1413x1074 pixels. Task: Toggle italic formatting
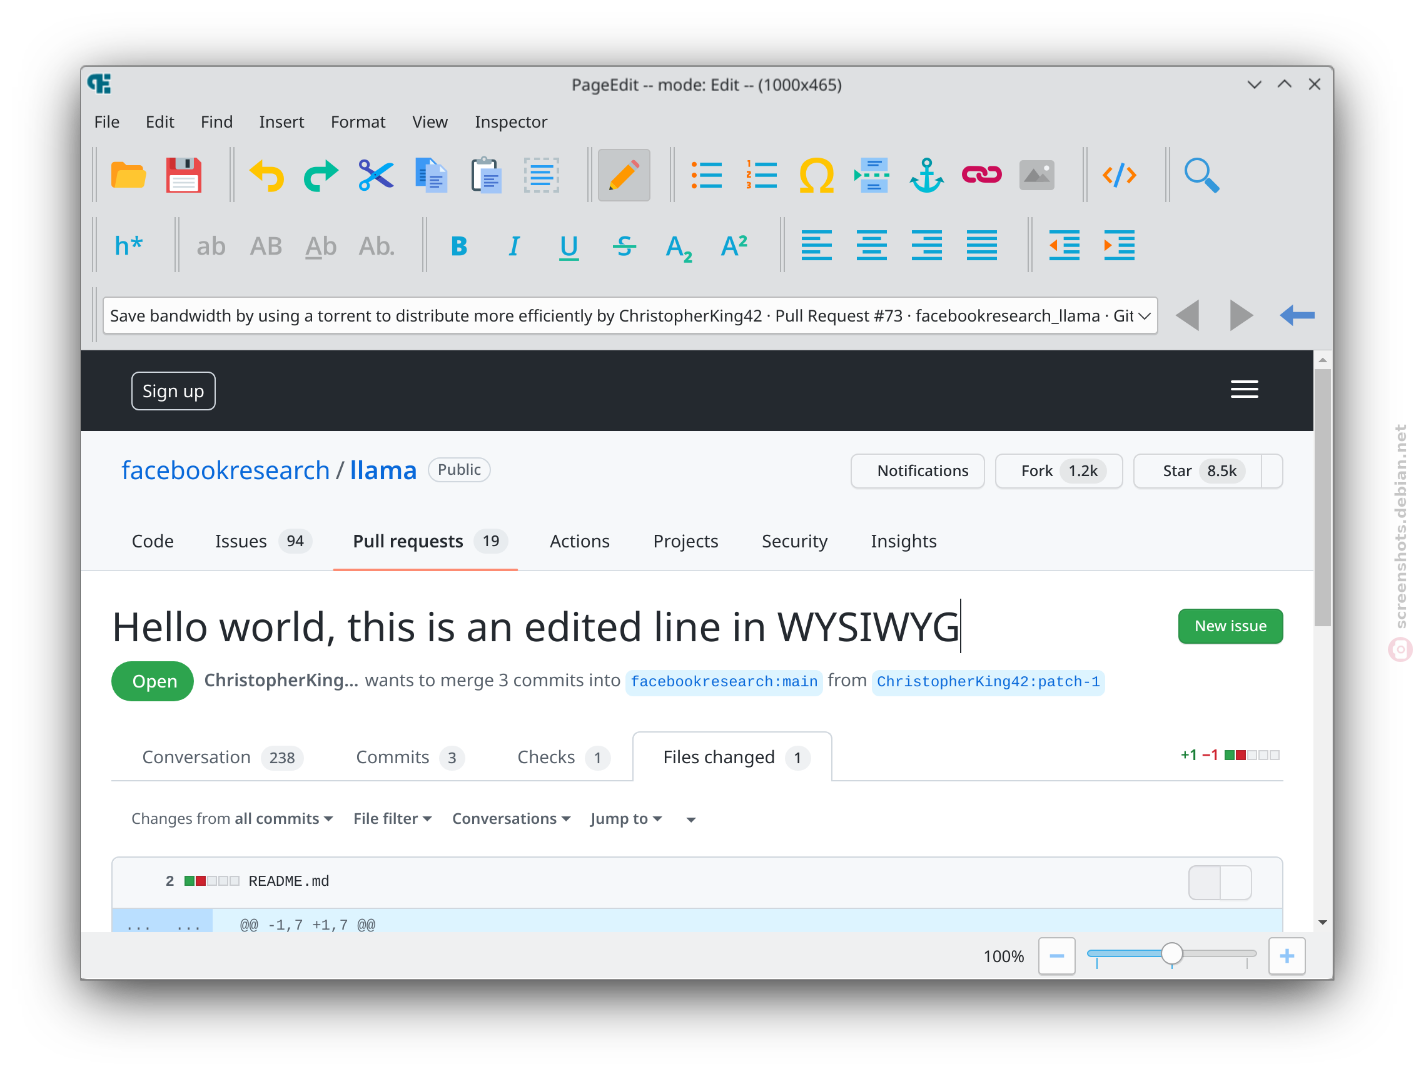coord(514,245)
